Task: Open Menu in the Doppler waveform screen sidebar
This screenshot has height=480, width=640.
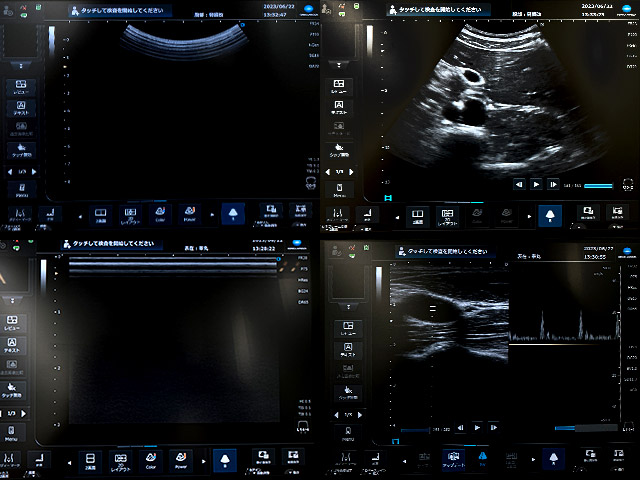Action: click(x=348, y=433)
